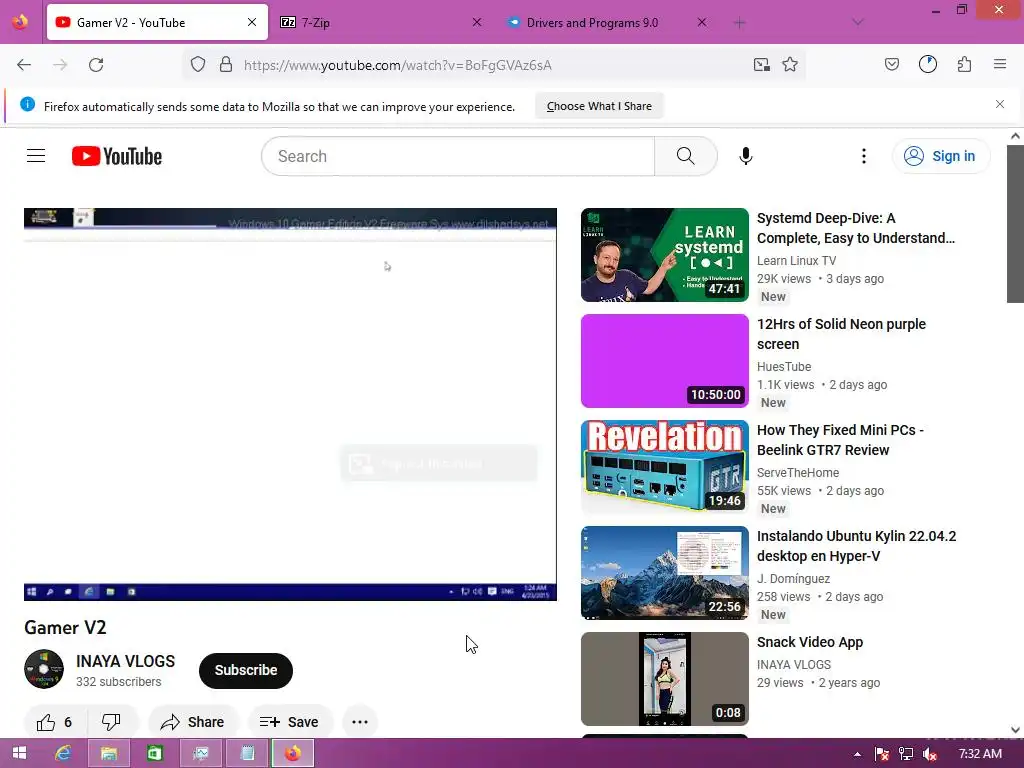
Task: Click the site security padlock icon
Action: 226,64
